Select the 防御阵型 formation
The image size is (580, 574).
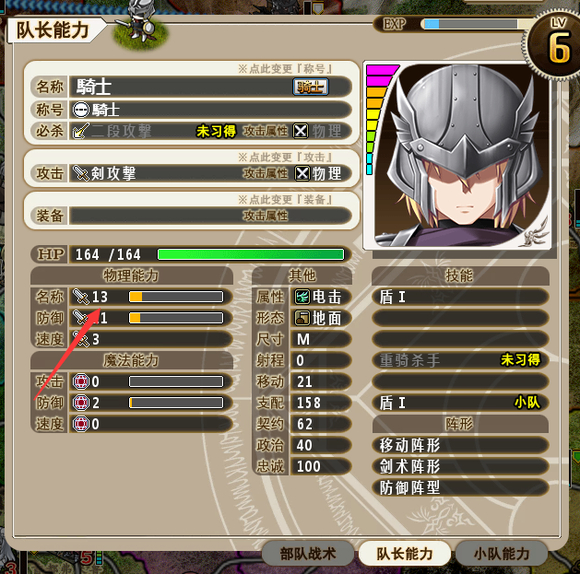click(x=460, y=487)
